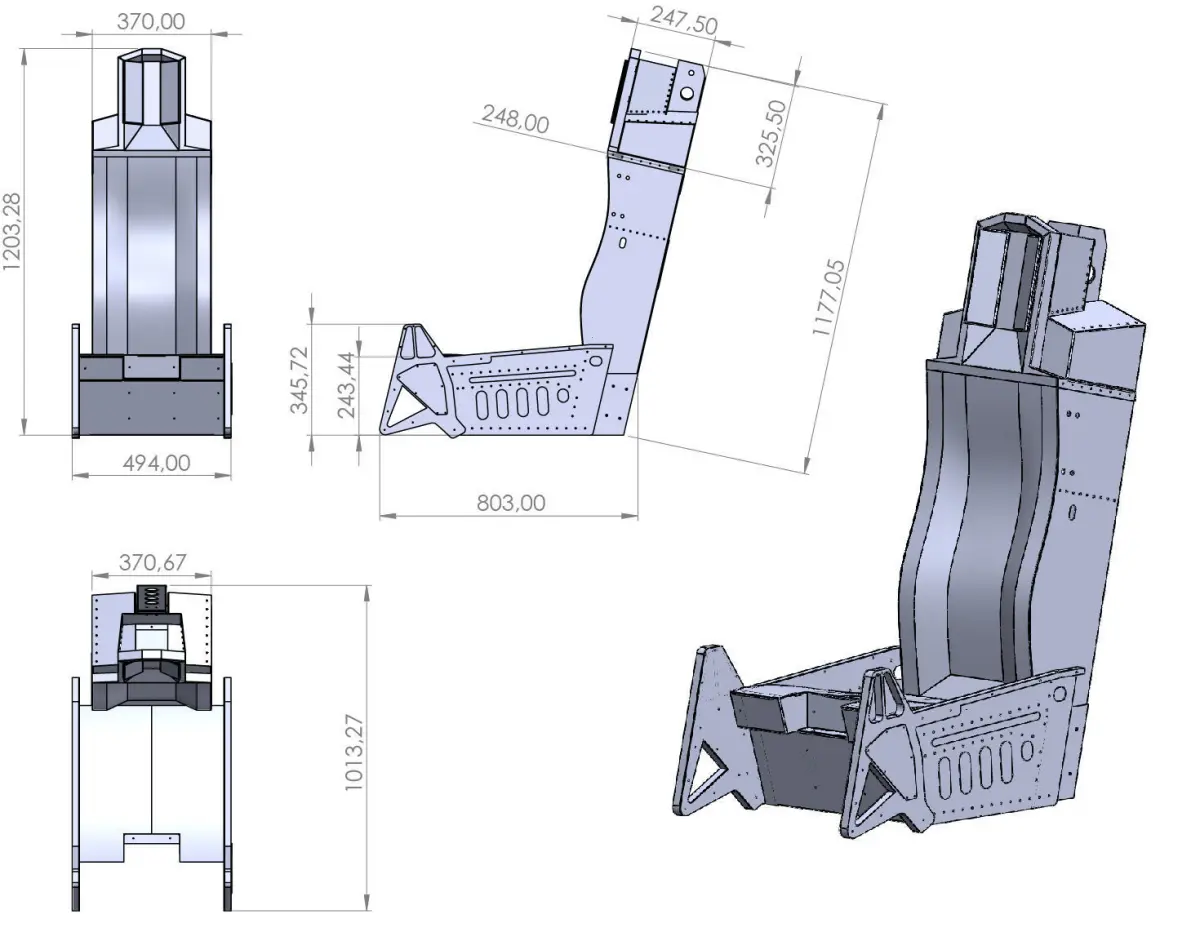Select the 1013,27 top view dimension
Image resolution: width=1200 pixels, height=932 pixels.
(x=356, y=752)
